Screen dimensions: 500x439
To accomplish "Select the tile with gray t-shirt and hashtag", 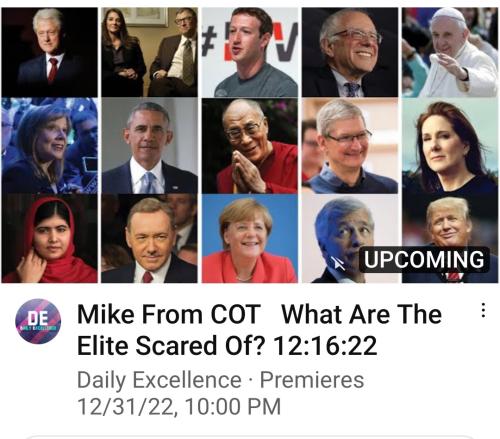I will click(250, 52).
